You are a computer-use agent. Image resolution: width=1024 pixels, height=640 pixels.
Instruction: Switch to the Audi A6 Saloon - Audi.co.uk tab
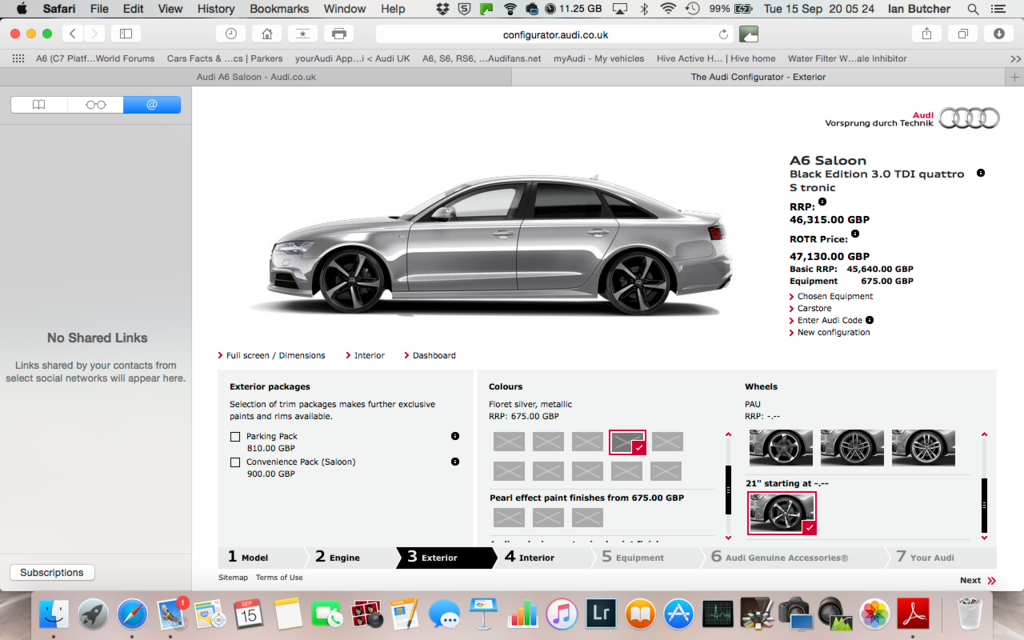pos(256,77)
